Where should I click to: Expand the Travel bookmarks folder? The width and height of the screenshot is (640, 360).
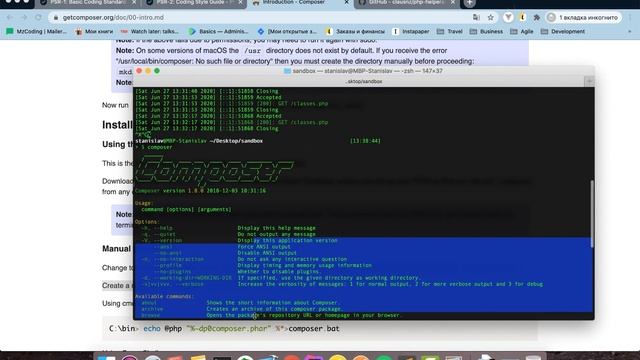pyautogui.click(x=449, y=31)
